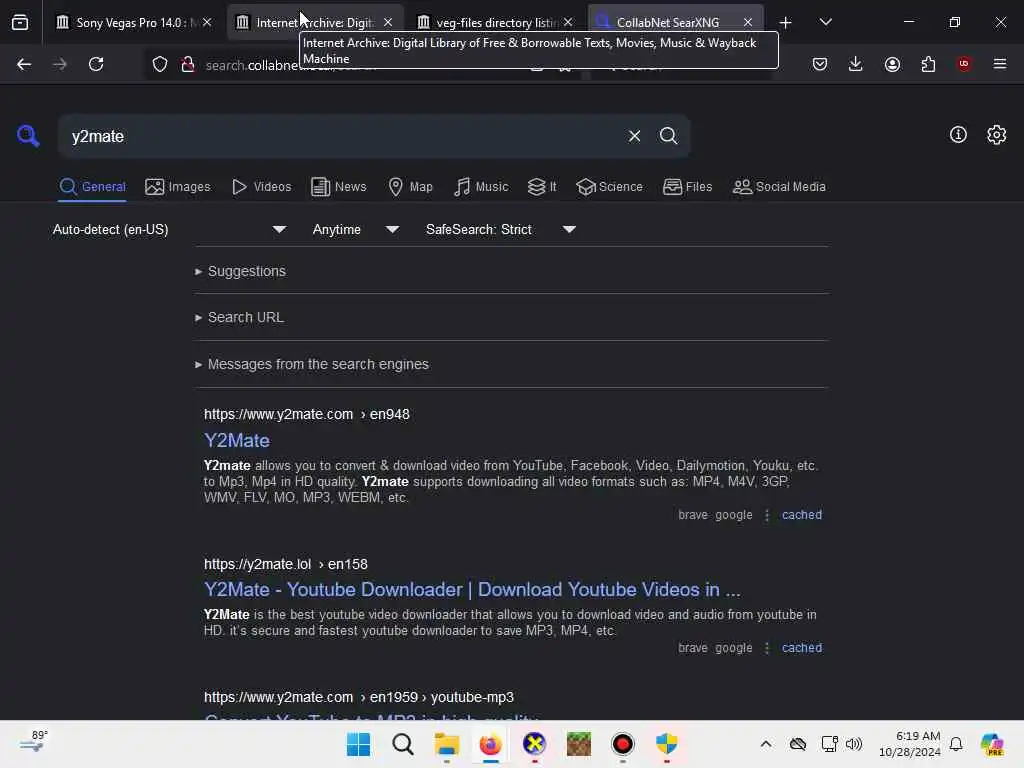Open the Minecraft grass block taskbar icon
This screenshot has width=1024, height=768.
[579, 744]
